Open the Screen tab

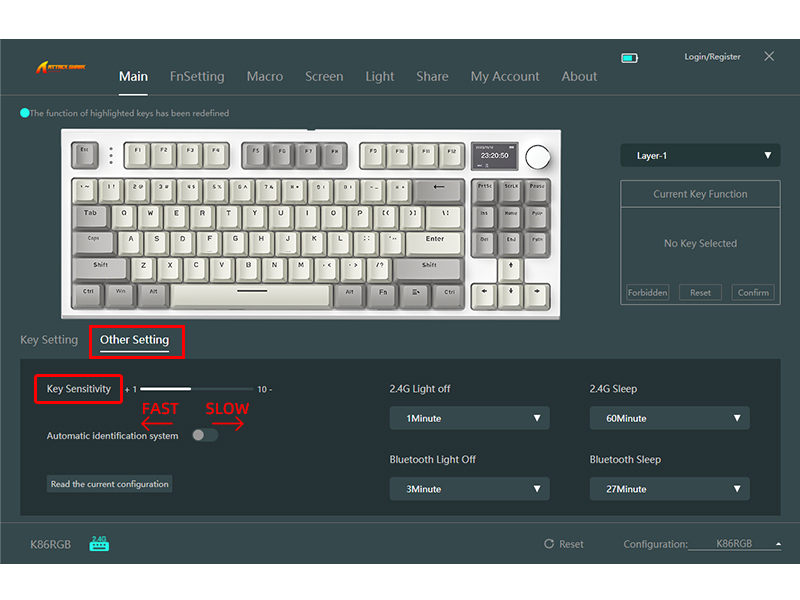(x=324, y=77)
